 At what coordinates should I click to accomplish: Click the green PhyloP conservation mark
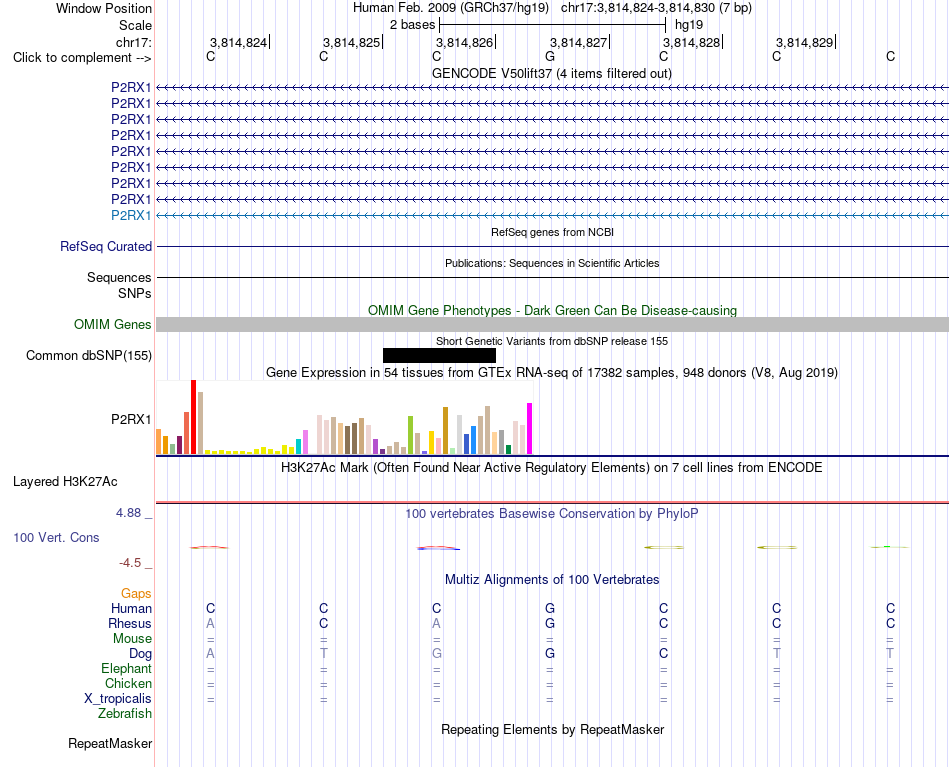coord(889,547)
